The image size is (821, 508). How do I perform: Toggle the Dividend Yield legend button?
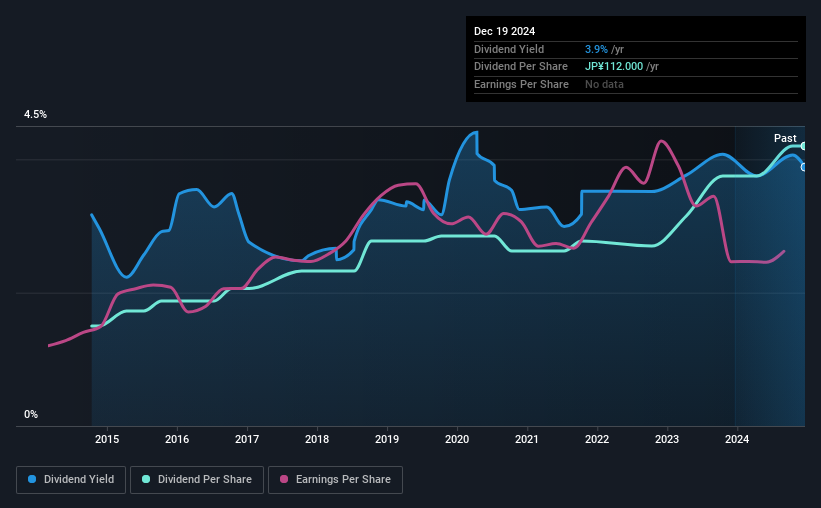(71, 480)
